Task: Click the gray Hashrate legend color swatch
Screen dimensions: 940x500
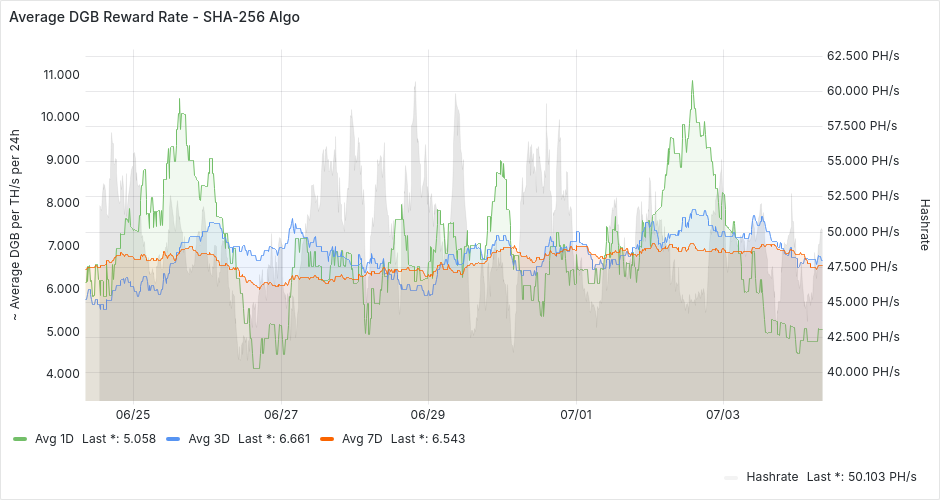Action: (x=731, y=477)
